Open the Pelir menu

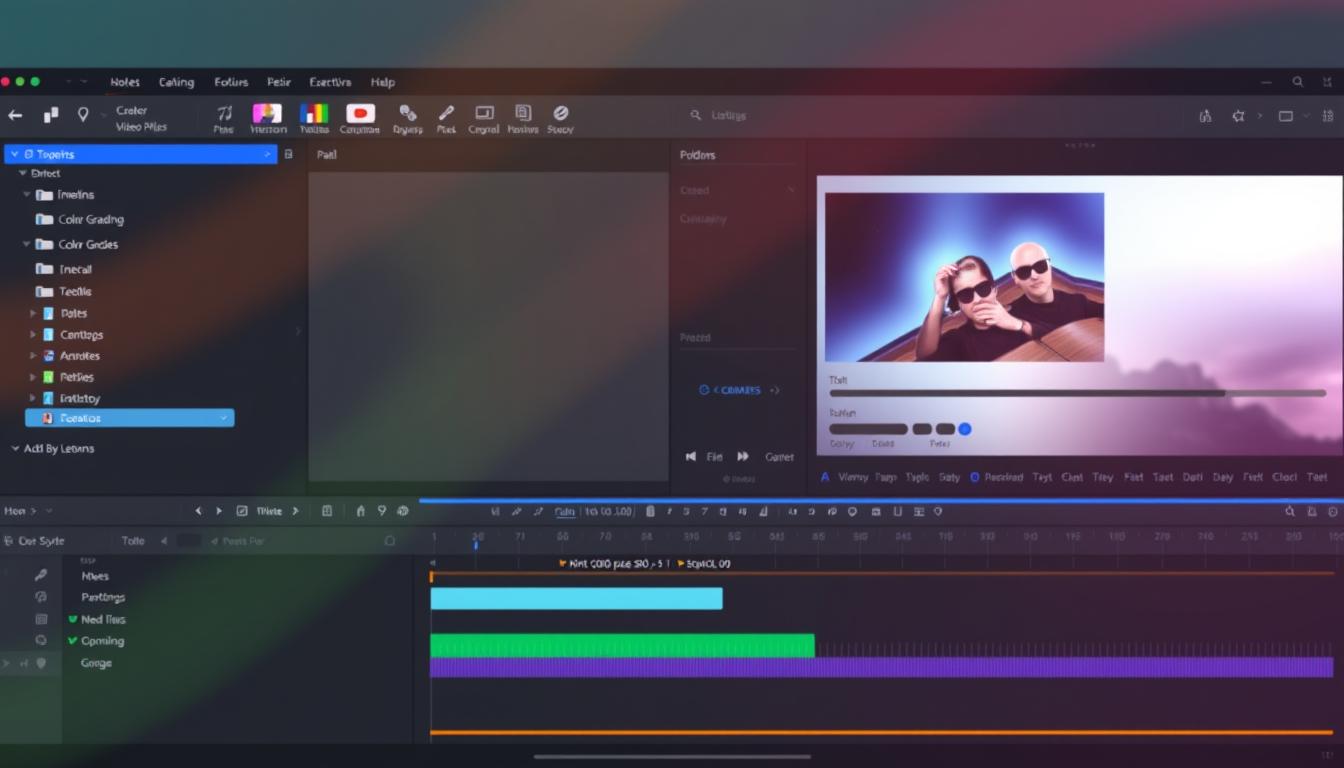[278, 82]
